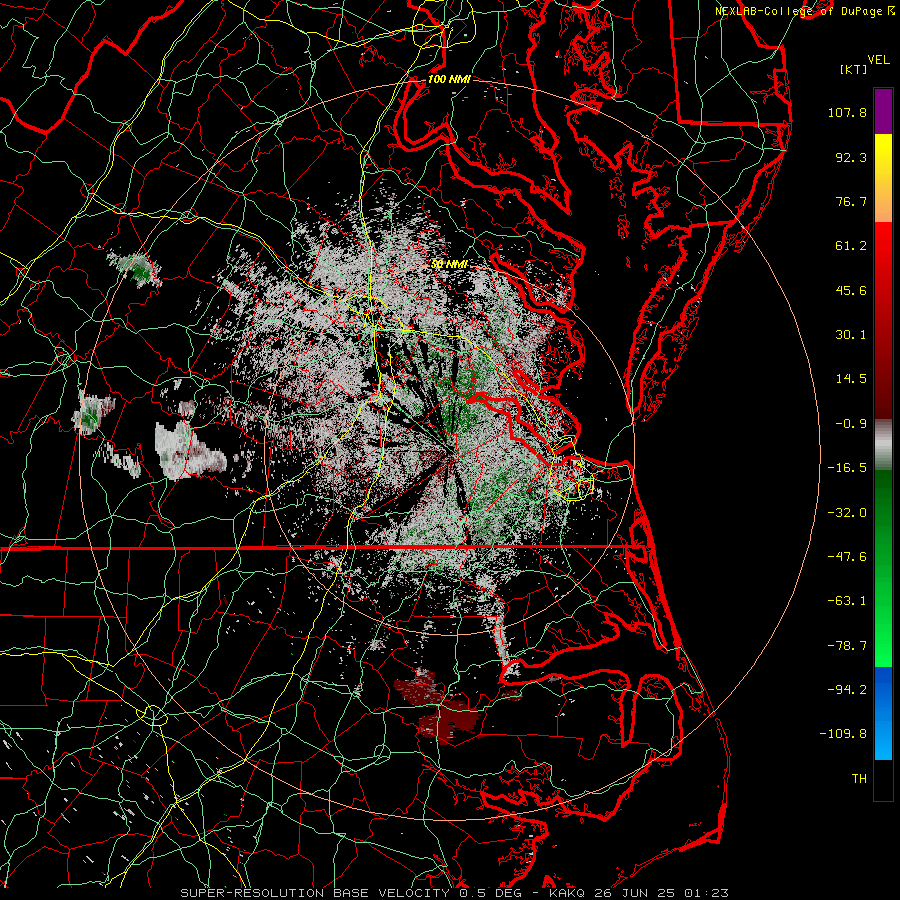Click the -109.8 velocity scale value

pos(843,734)
